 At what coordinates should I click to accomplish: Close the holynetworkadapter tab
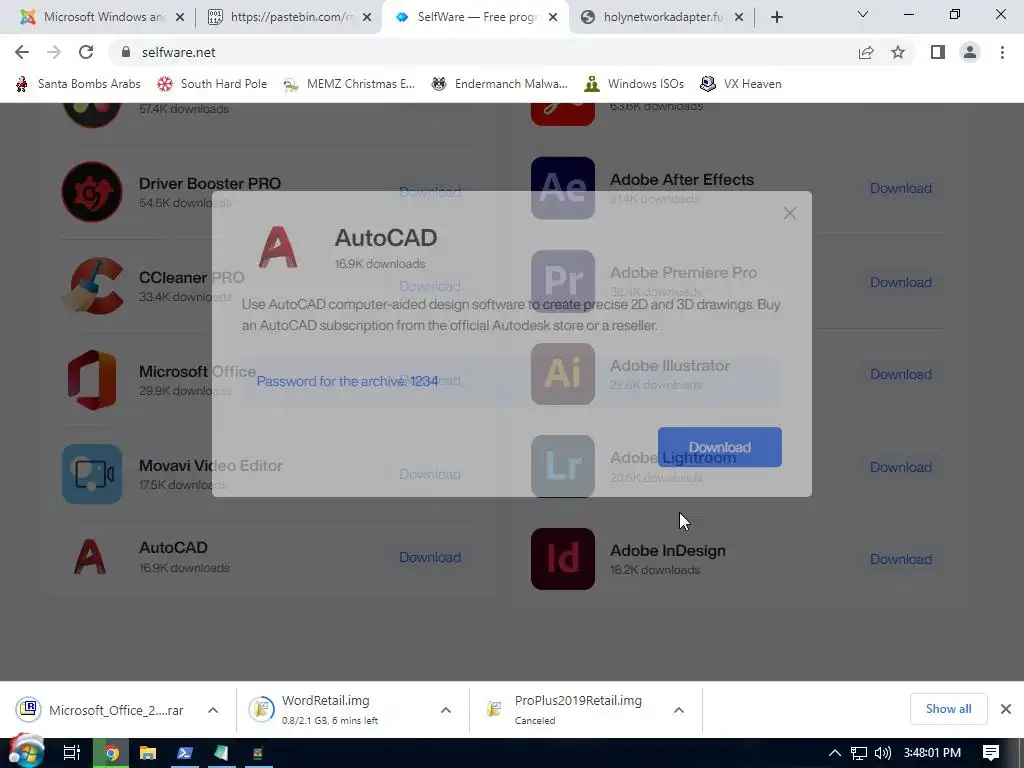739,17
